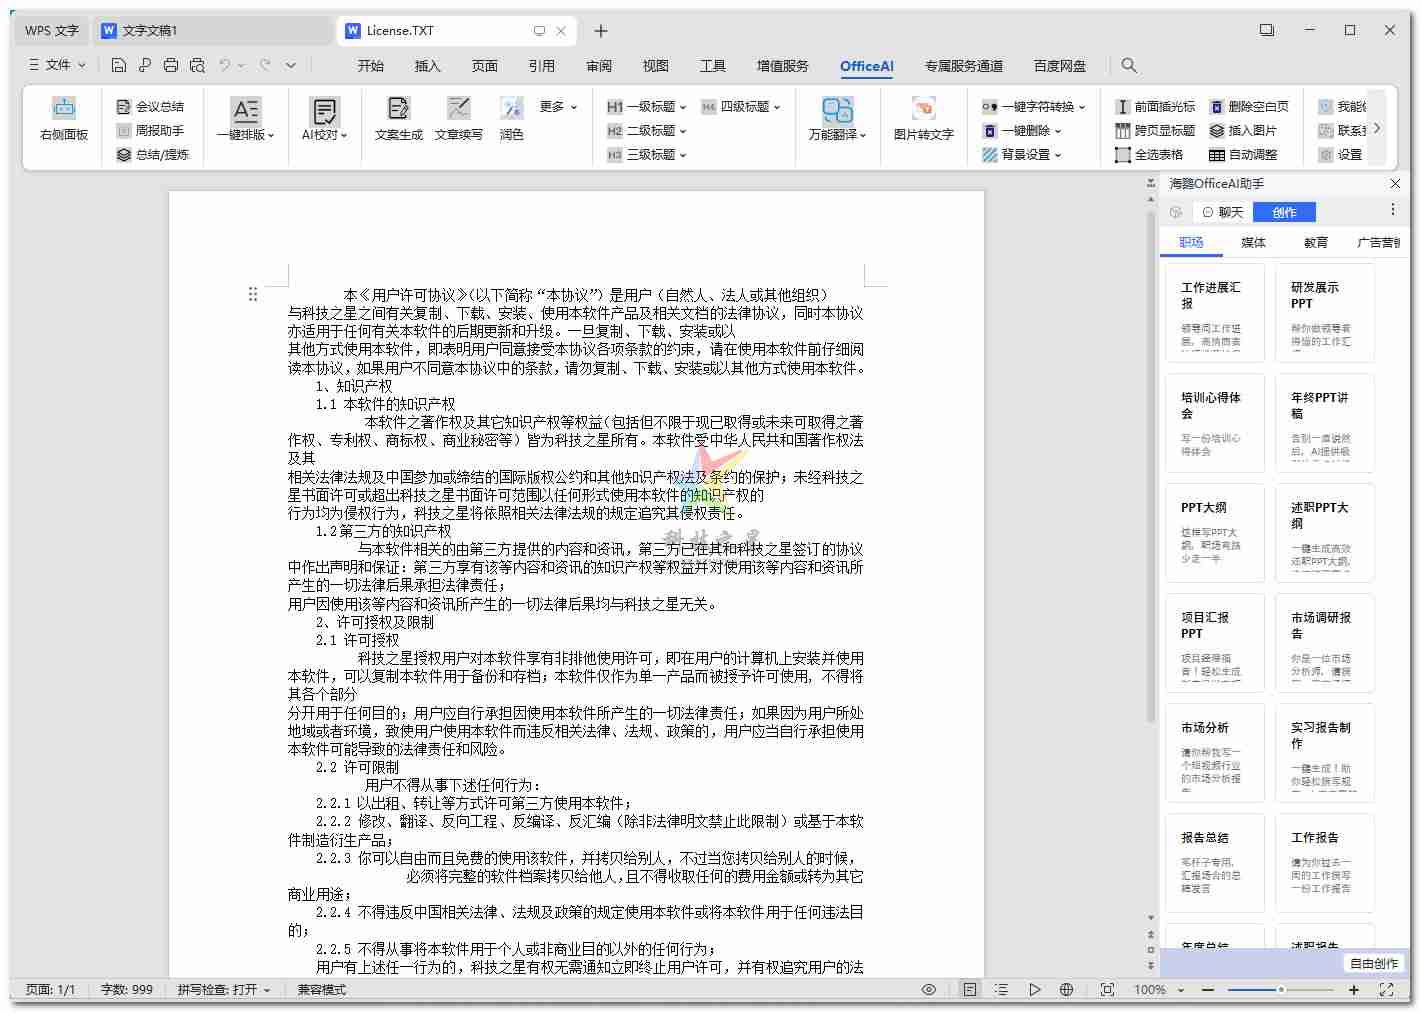Click the 文案生成 icon
1421x1013 pixels.
pyautogui.click(x=398, y=119)
